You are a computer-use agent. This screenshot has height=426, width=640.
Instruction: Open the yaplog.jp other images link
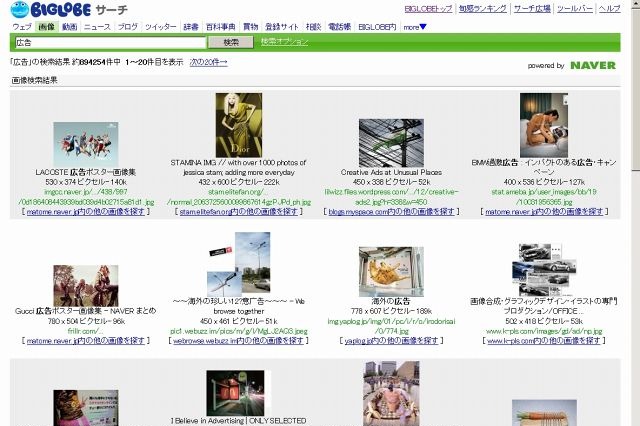pyautogui.click(x=391, y=340)
